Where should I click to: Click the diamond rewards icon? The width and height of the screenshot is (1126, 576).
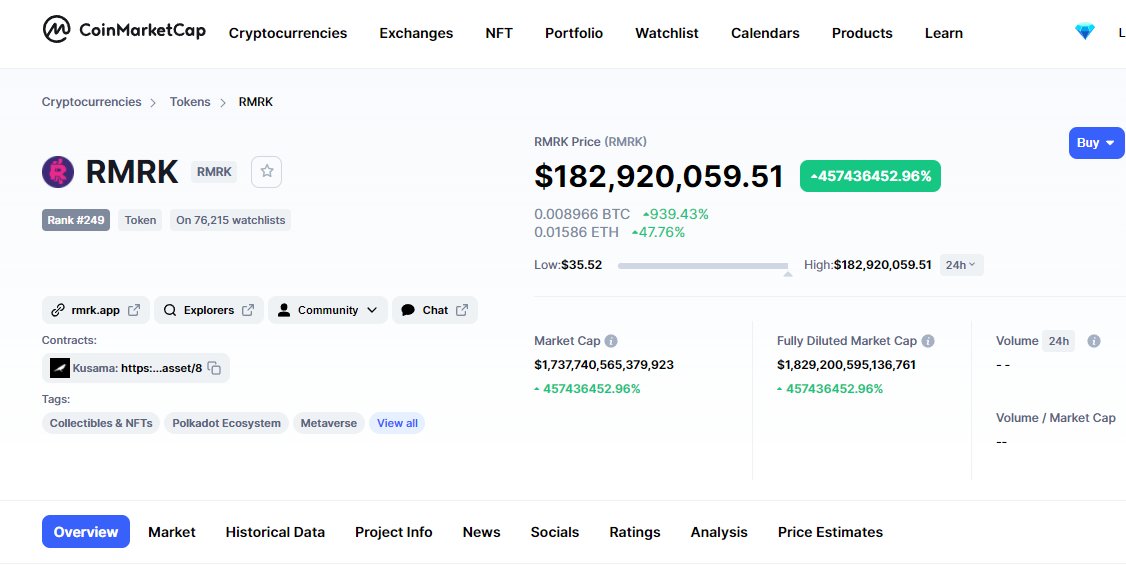pyautogui.click(x=1084, y=32)
